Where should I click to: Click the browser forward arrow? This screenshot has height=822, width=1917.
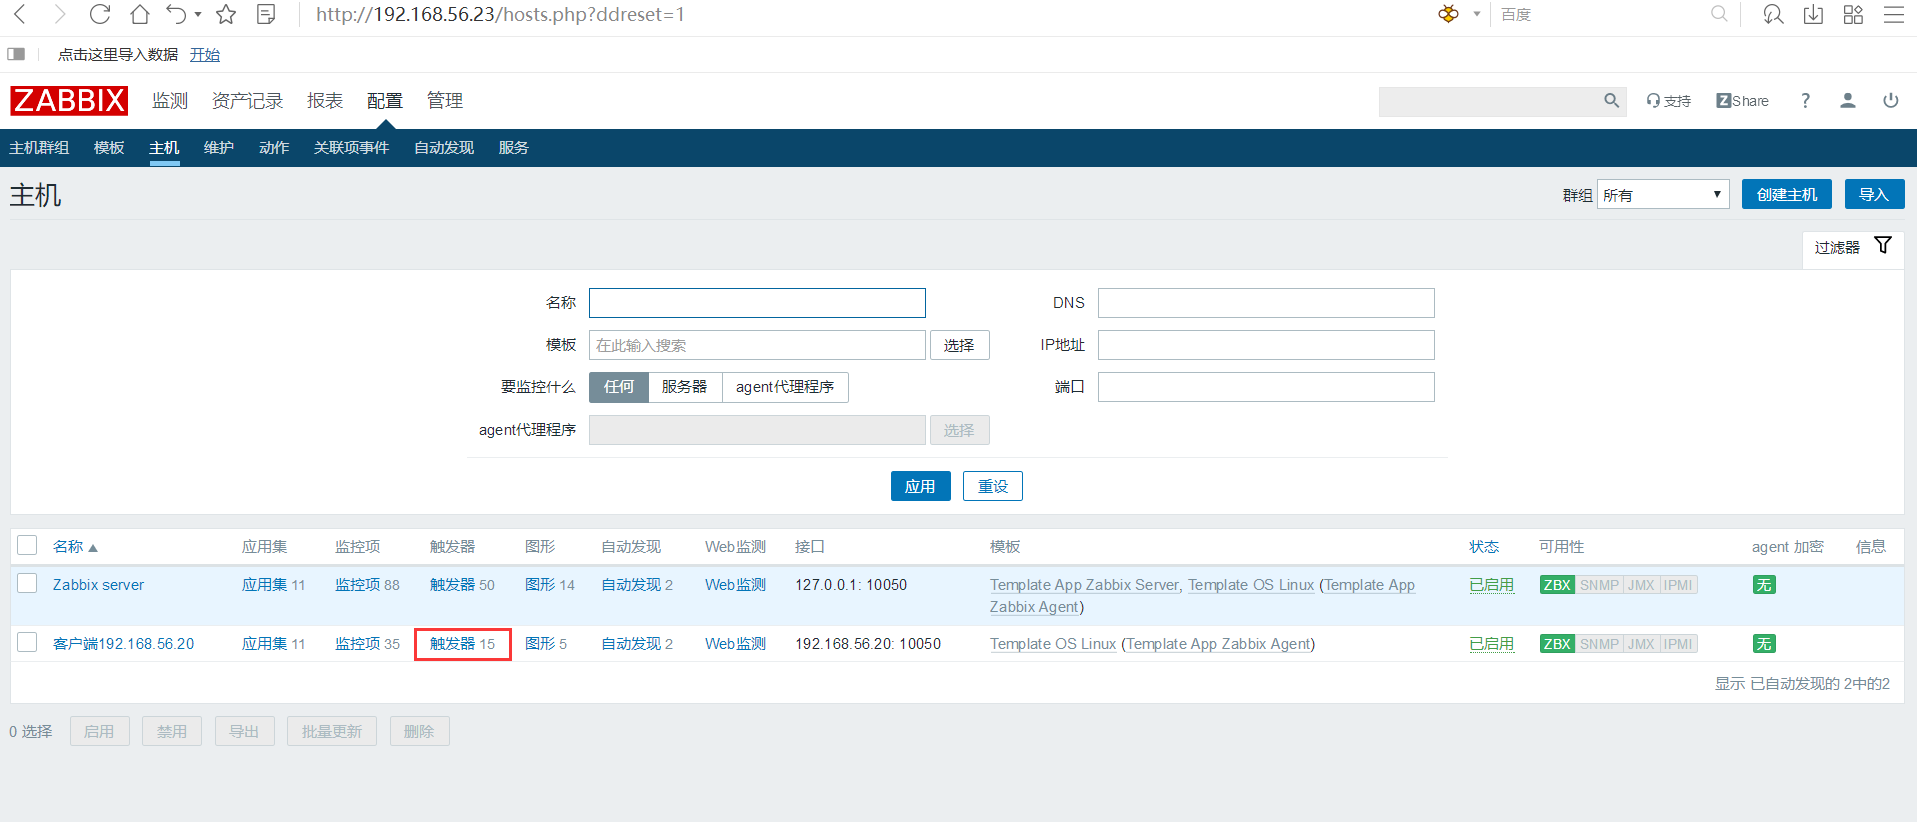59,14
